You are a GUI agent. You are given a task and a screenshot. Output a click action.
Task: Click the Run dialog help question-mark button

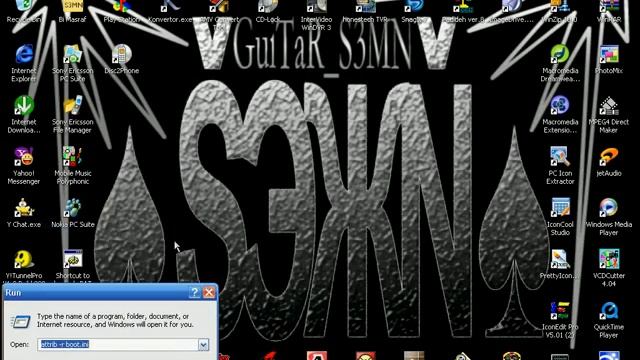[195, 292]
